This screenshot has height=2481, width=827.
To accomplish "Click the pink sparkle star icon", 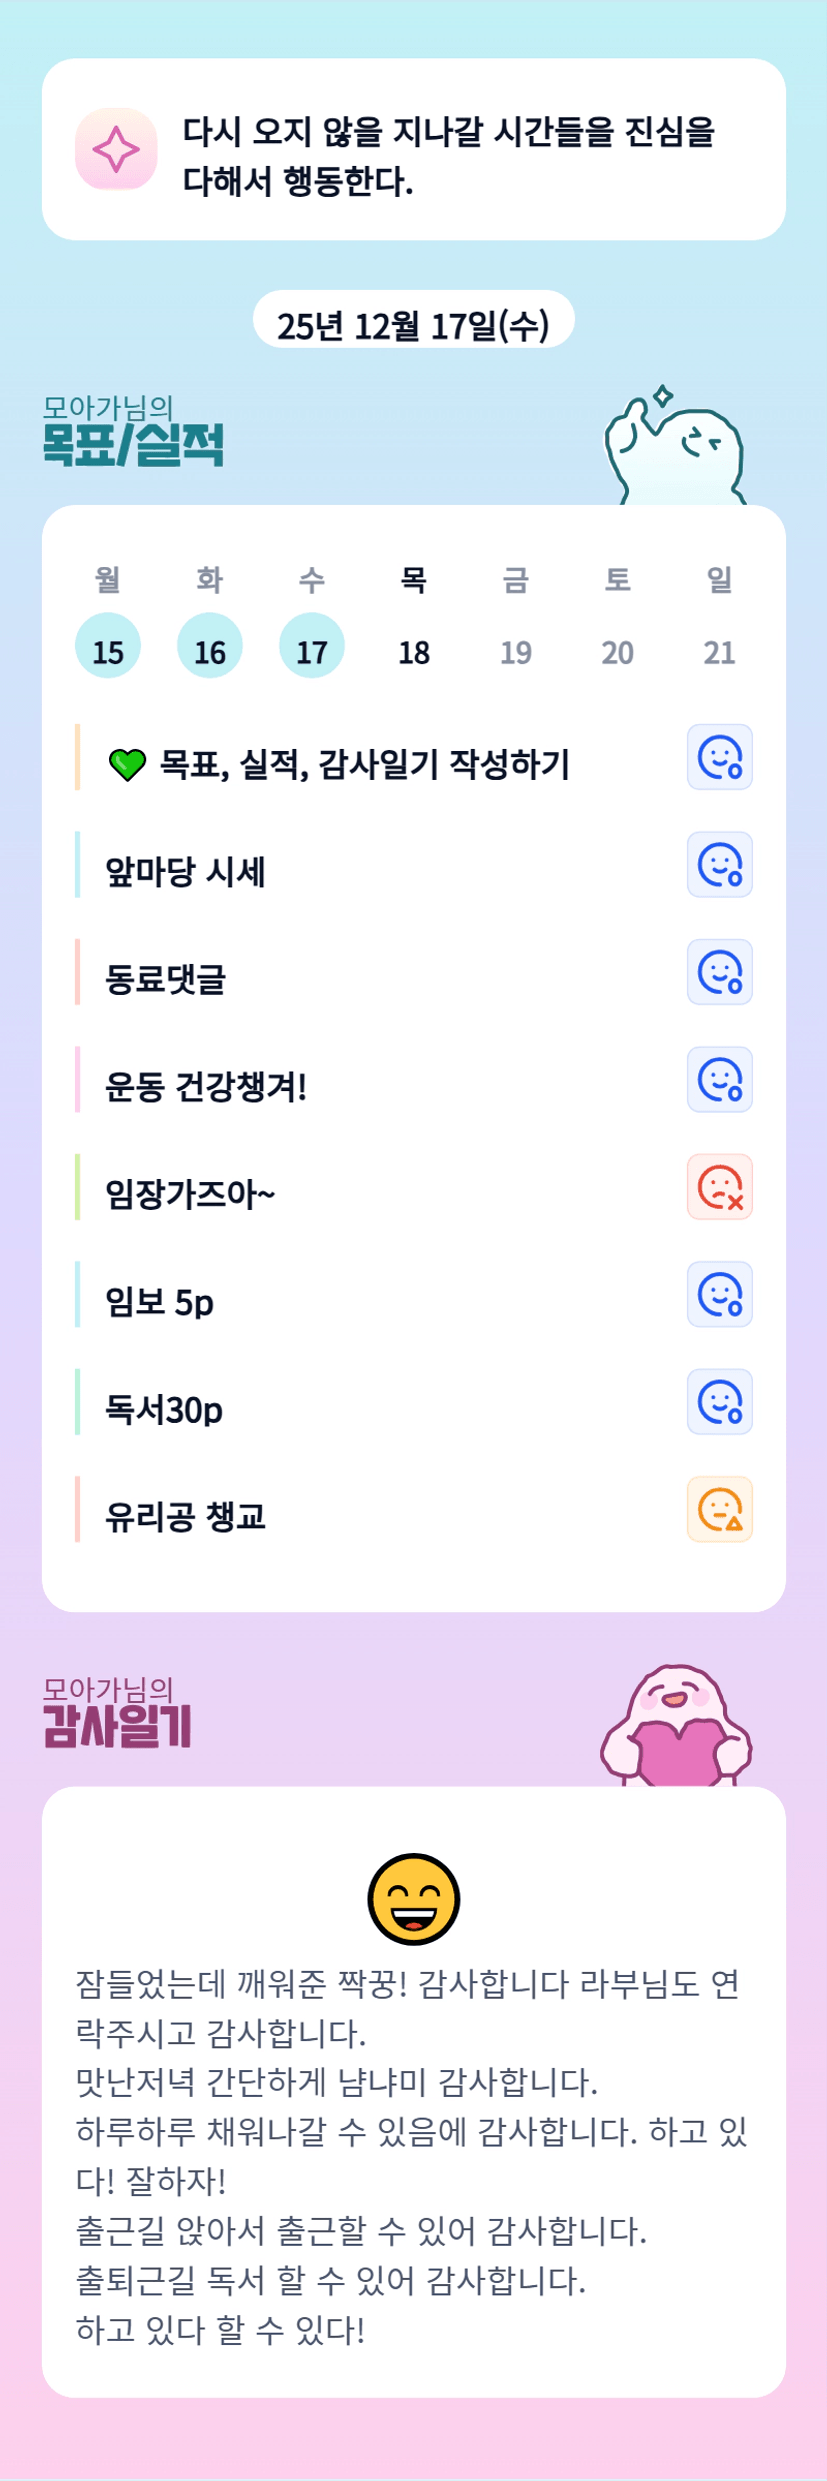I will (116, 149).
